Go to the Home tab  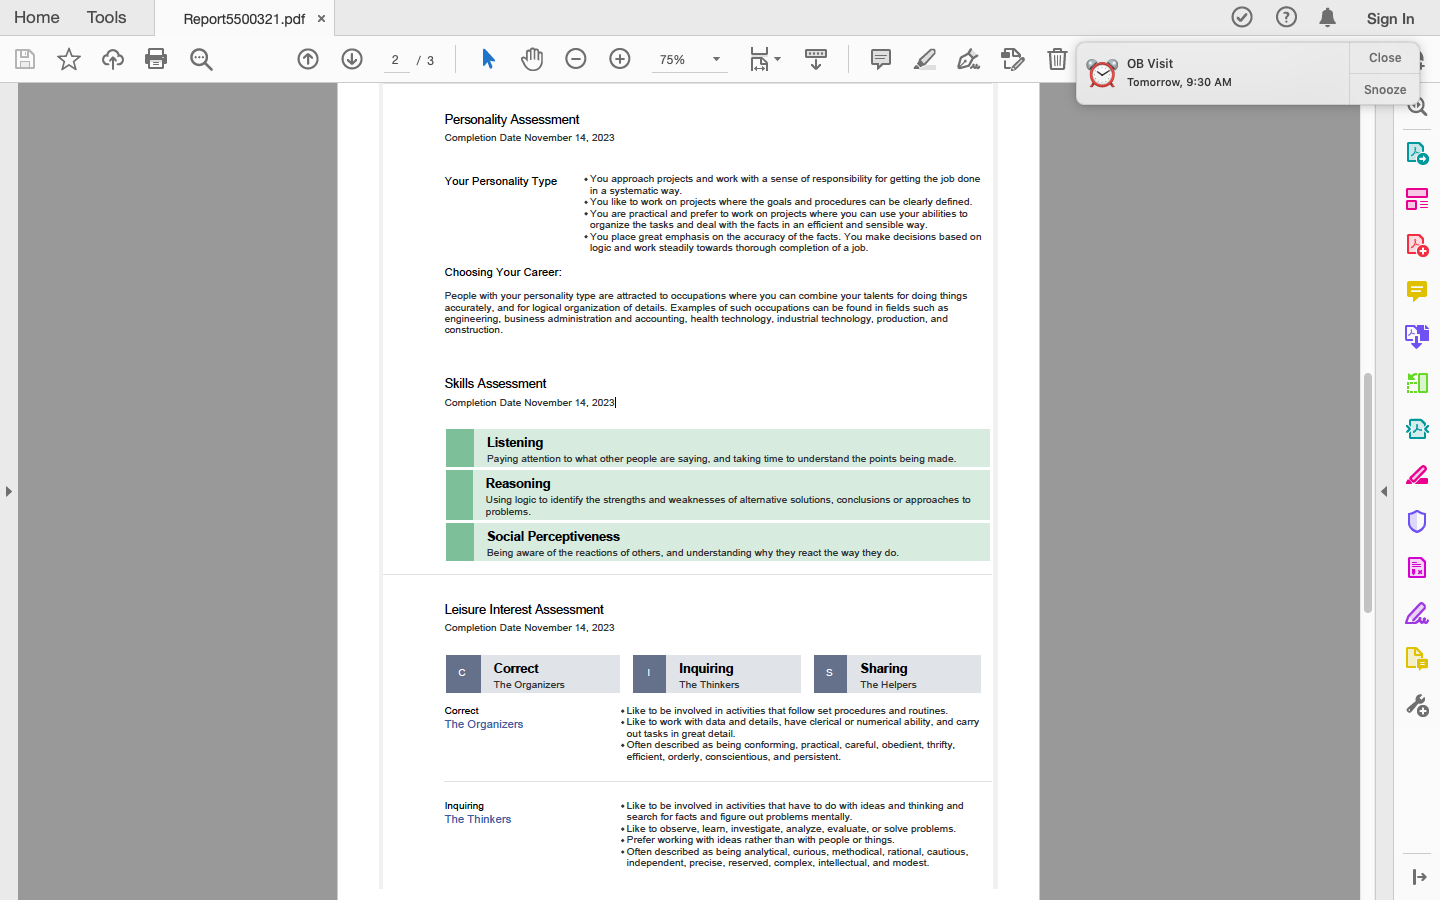coord(36,17)
